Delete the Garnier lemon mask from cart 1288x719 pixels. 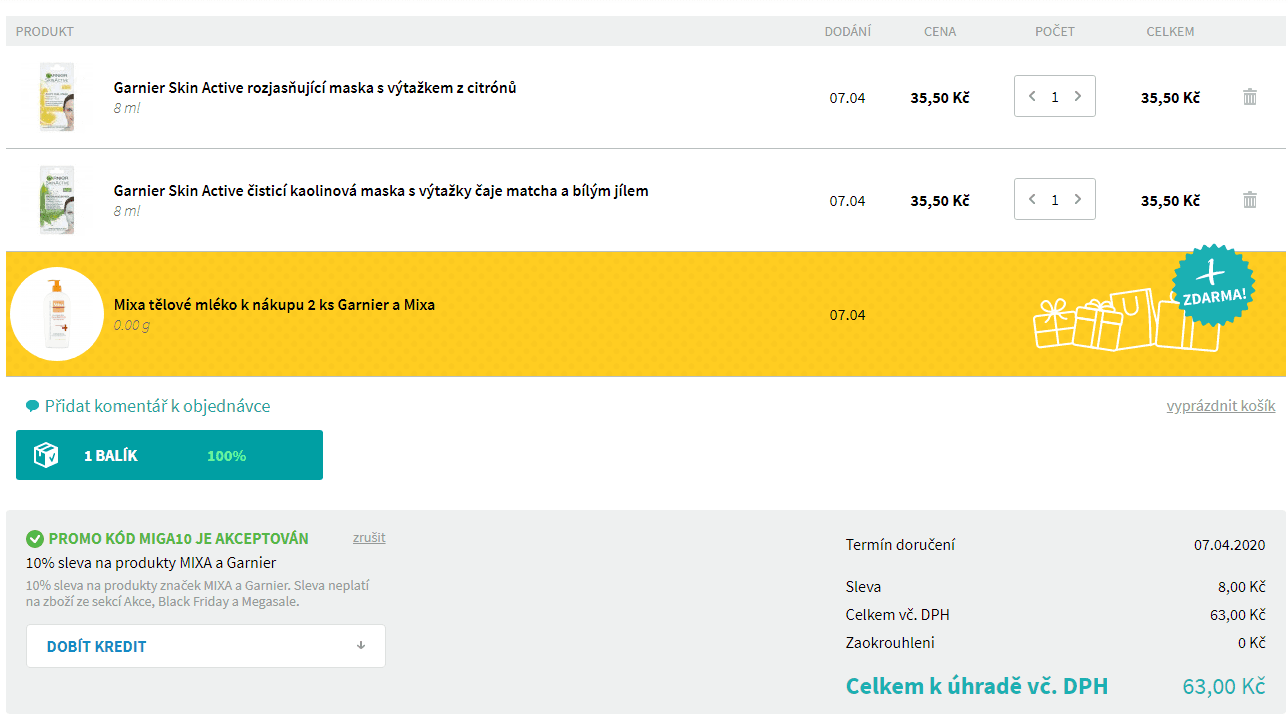tap(1249, 97)
